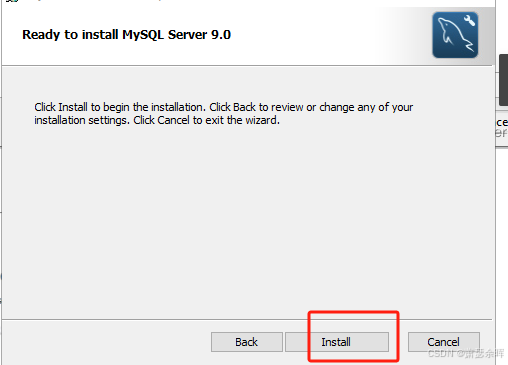Click the red highlight box border around Install

click(x=353, y=312)
